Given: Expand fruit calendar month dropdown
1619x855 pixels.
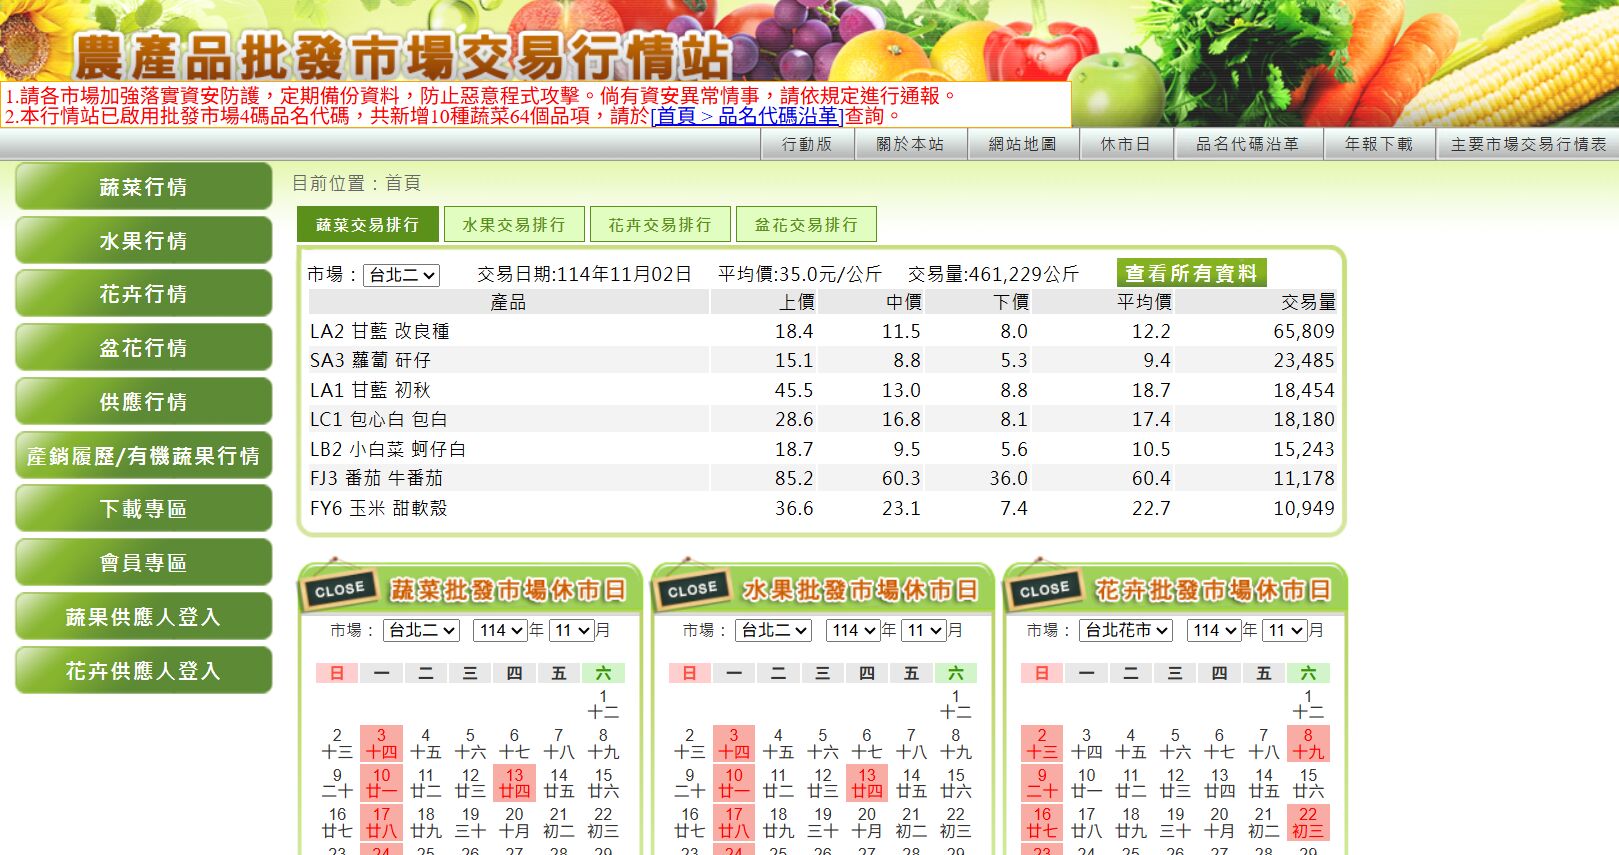Looking at the screenshot, I should coord(923,631).
